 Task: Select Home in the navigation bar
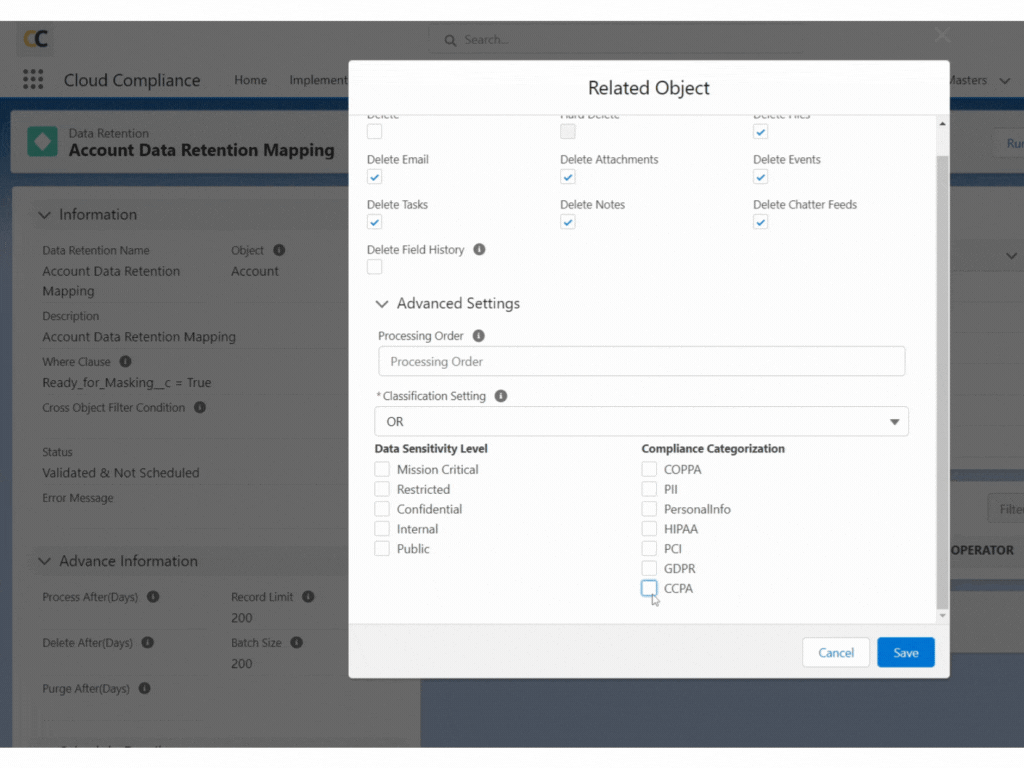(250, 80)
